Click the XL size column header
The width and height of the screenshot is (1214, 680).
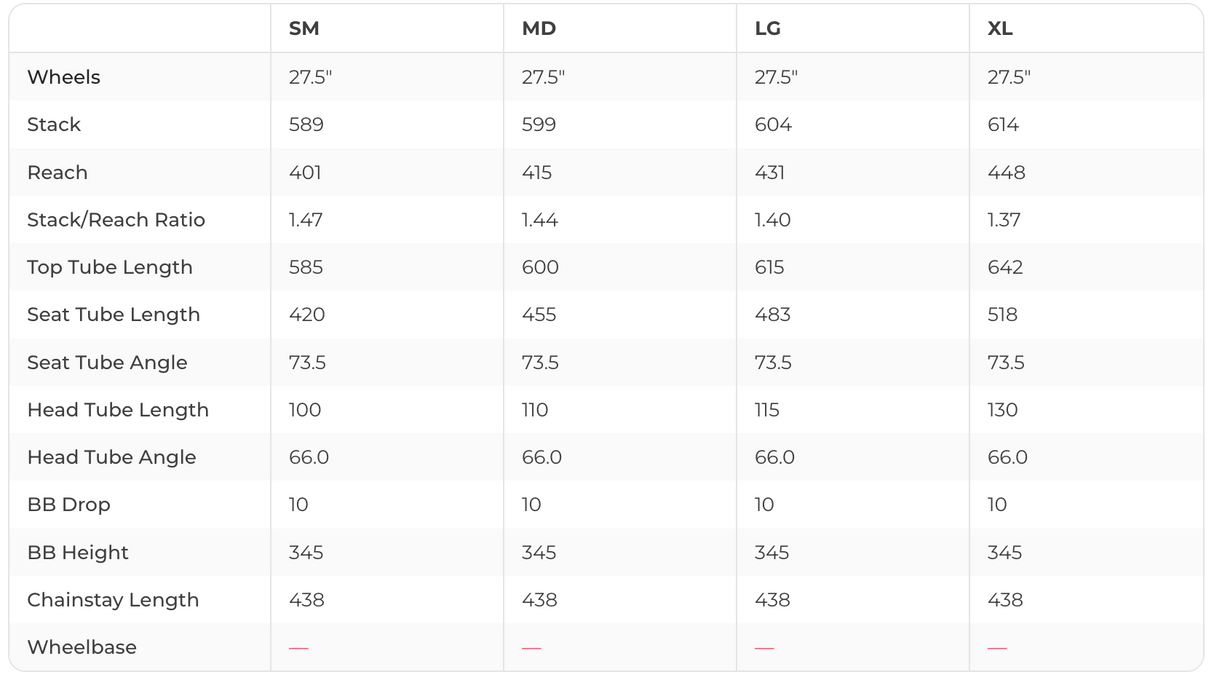coord(1000,29)
